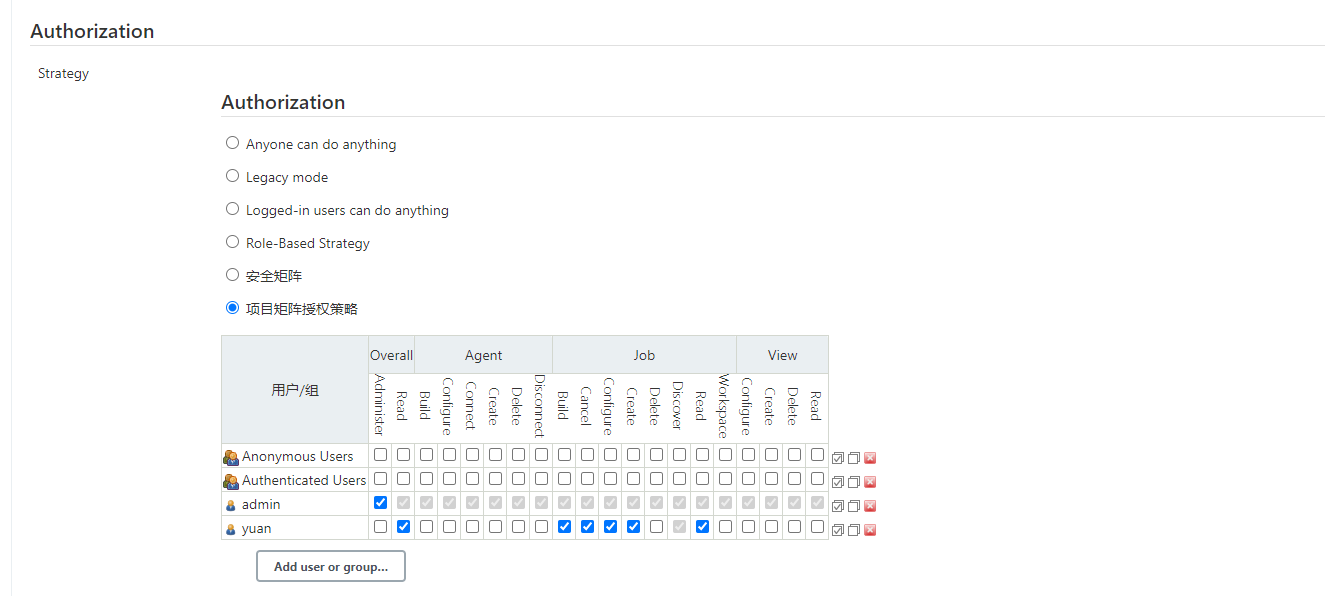The width and height of the screenshot is (1325, 596).
Task: Select the Anyone can do anything option
Action: coord(232,142)
